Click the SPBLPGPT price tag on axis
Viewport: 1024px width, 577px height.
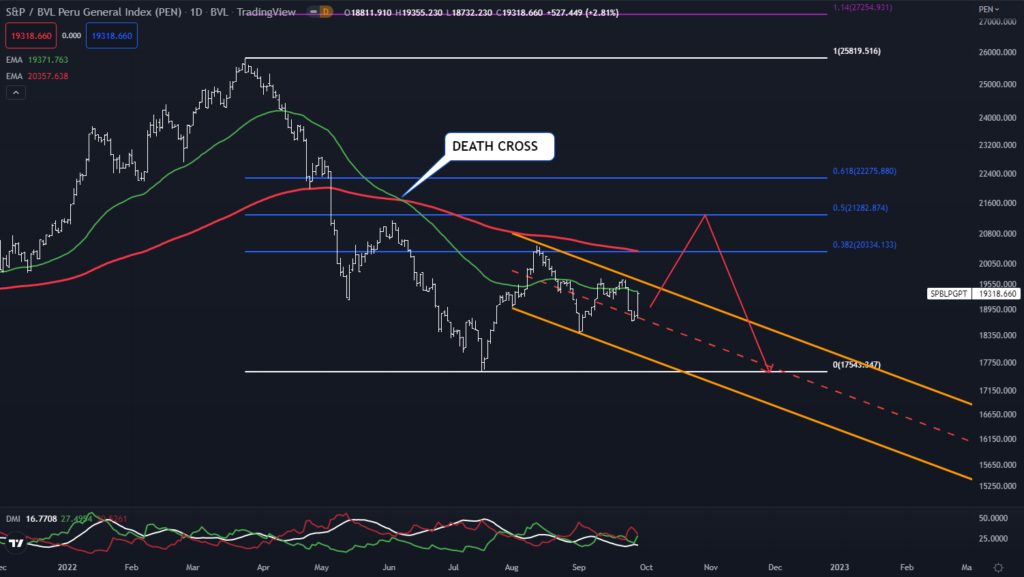pyautogui.click(x=950, y=294)
